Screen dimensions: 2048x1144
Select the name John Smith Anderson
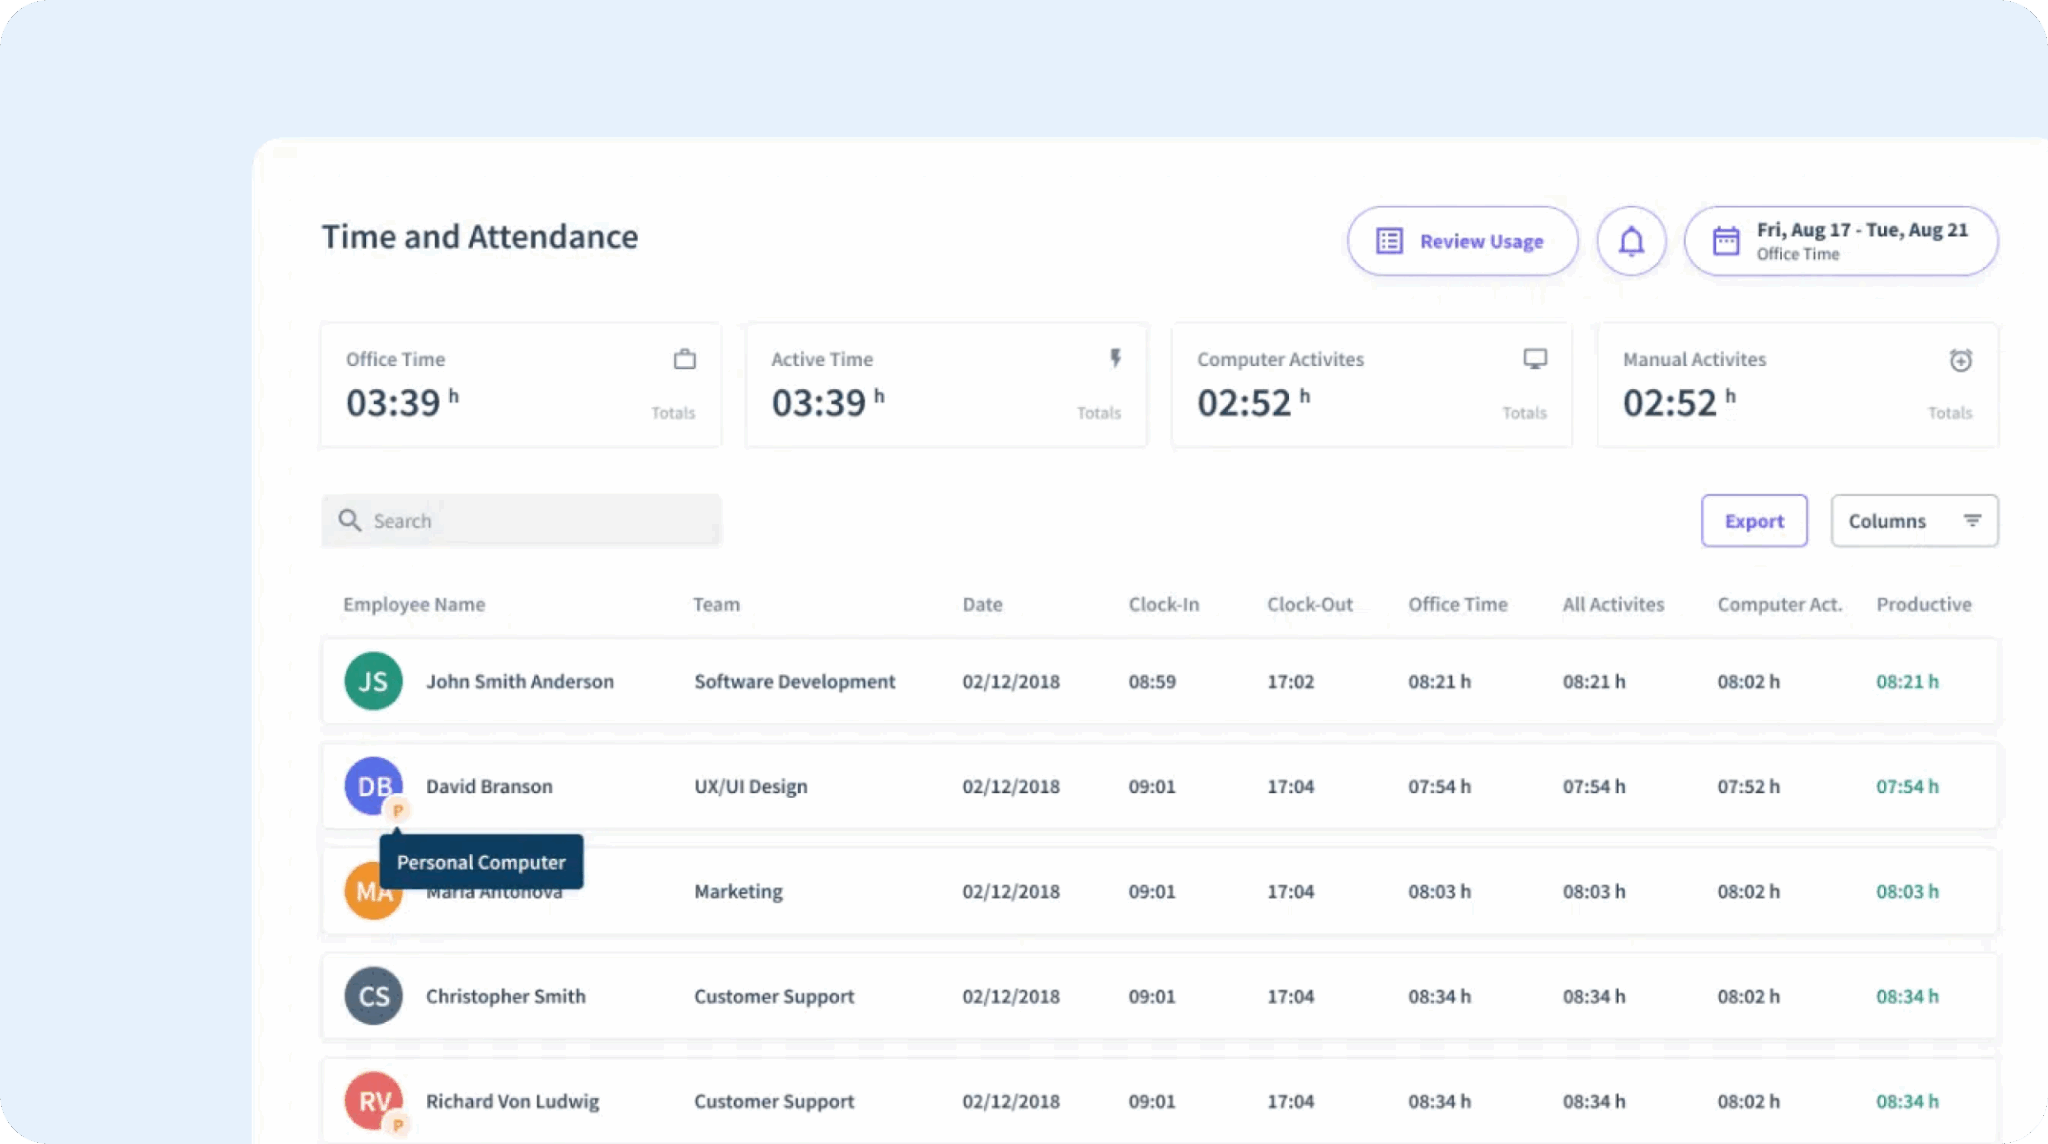(x=520, y=681)
